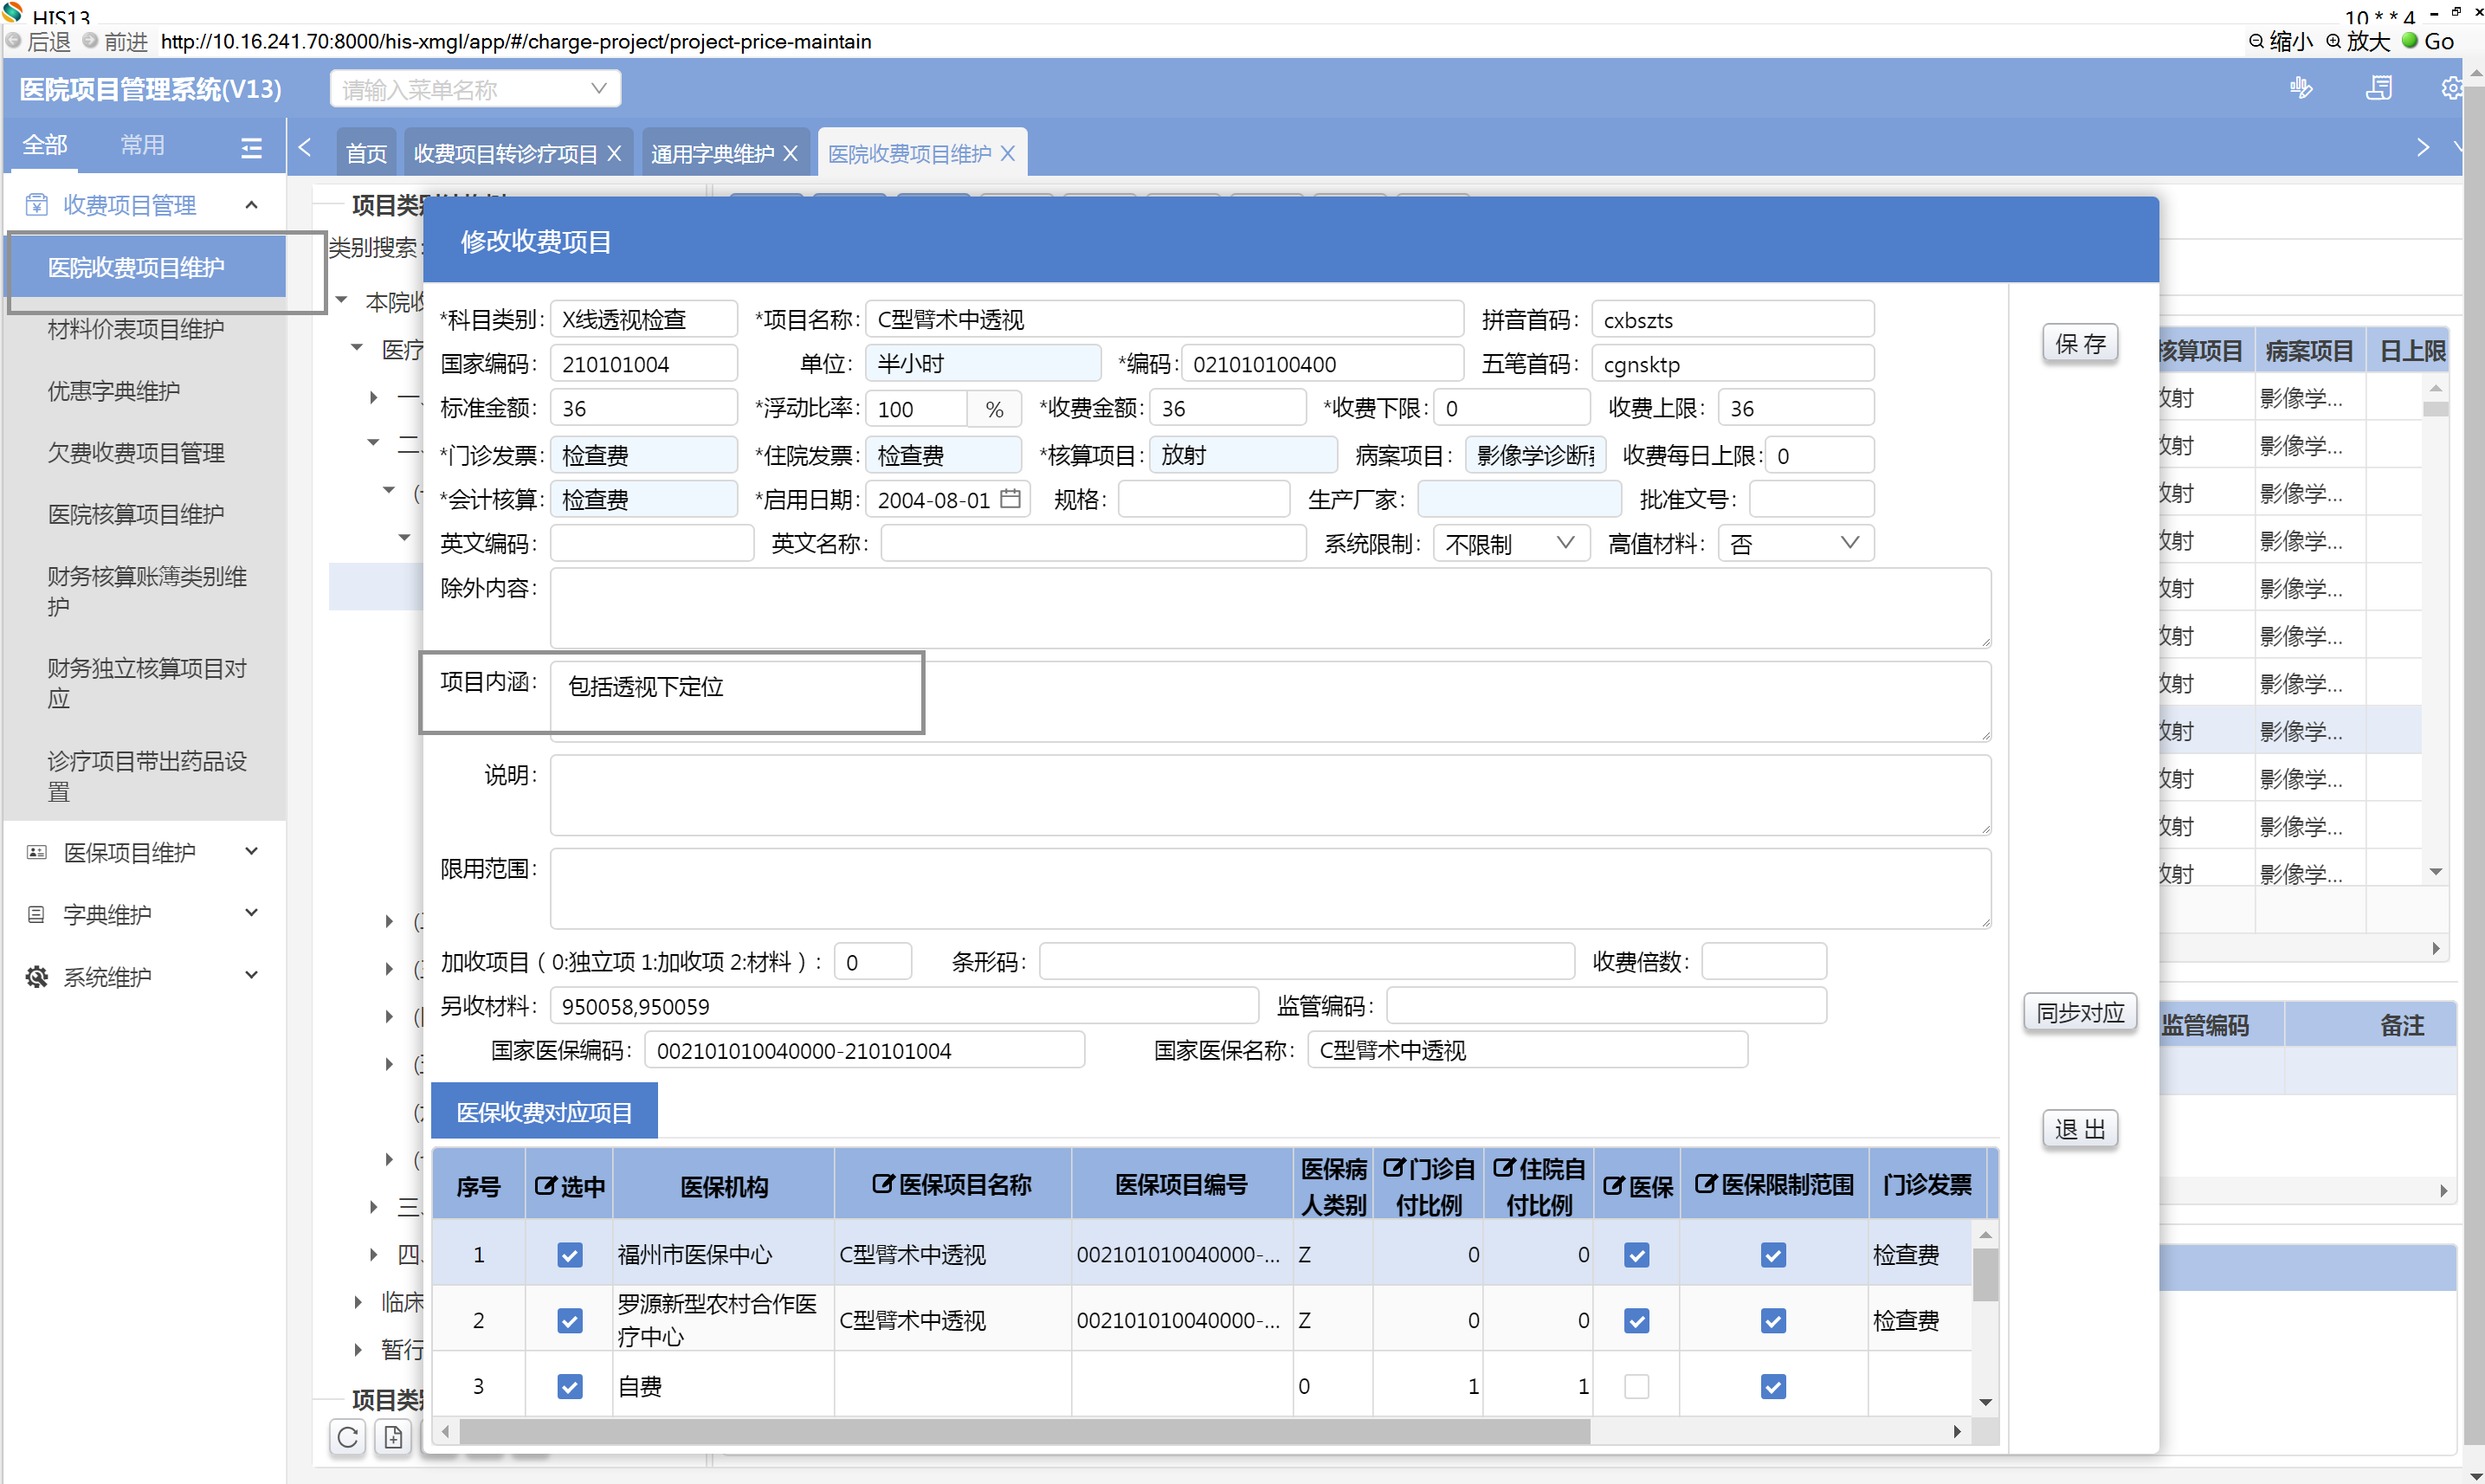The height and width of the screenshot is (1484, 2485).
Task: Switch to the 首页 tab
Action: coord(366,153)
